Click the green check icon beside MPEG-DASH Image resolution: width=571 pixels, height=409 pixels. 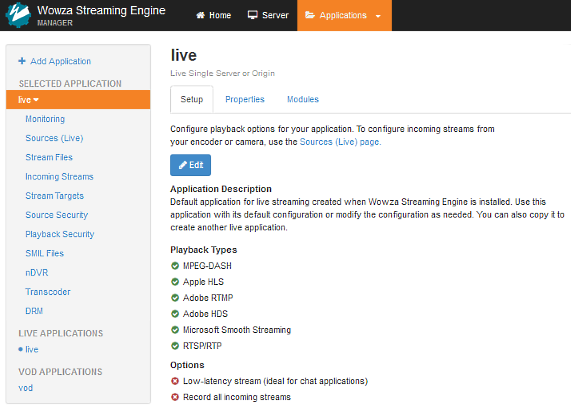(x=175, y=266)
